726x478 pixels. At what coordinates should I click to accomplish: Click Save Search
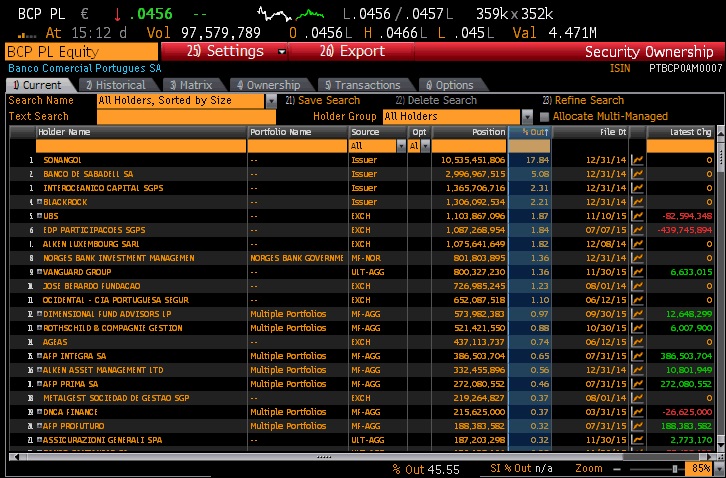click(323, 101)
